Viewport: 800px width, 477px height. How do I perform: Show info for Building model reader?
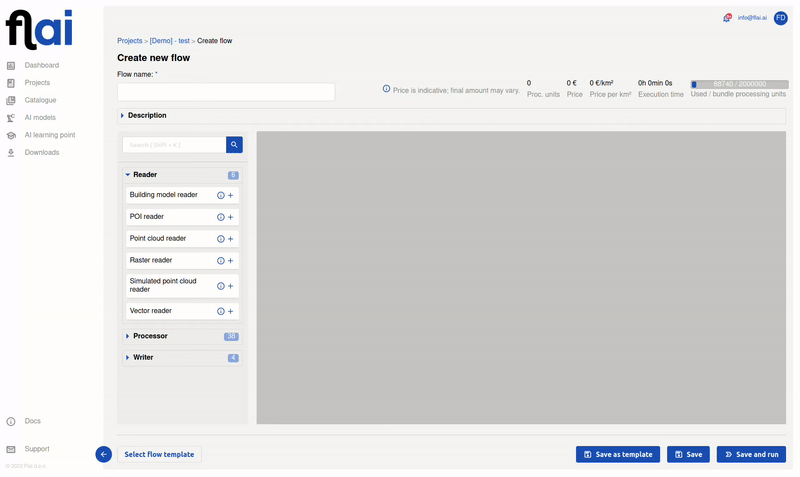[x=220, y=195]
